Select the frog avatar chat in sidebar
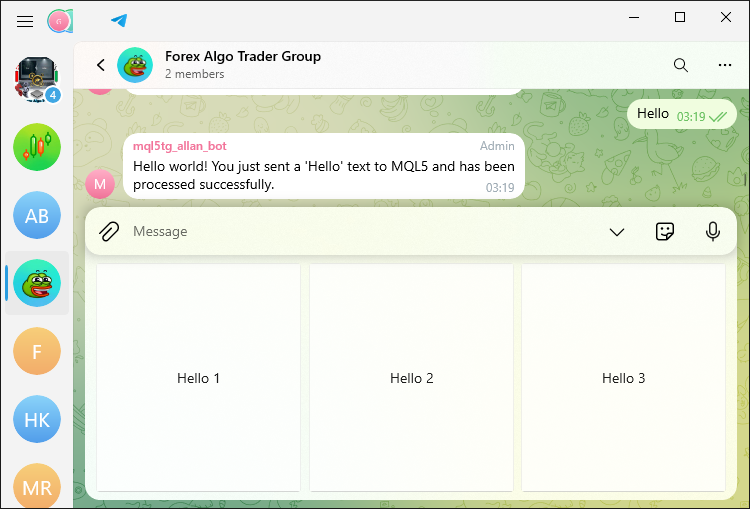750x509 pixels. pyautogui.click(x=37, y=283)
